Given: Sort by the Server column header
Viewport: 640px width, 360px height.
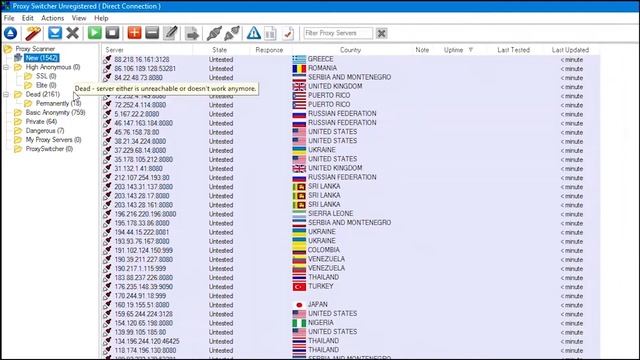Looking at the screenshot, I should click(x=147, y=50).
